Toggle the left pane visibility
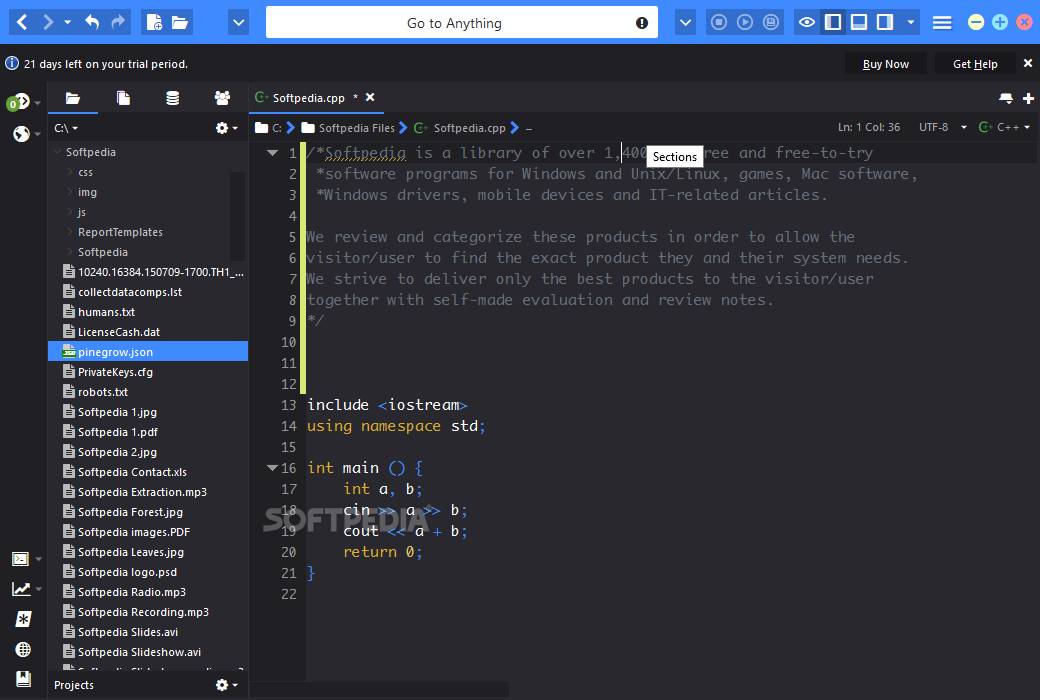The image size is (1040, 700). [832, 23]
